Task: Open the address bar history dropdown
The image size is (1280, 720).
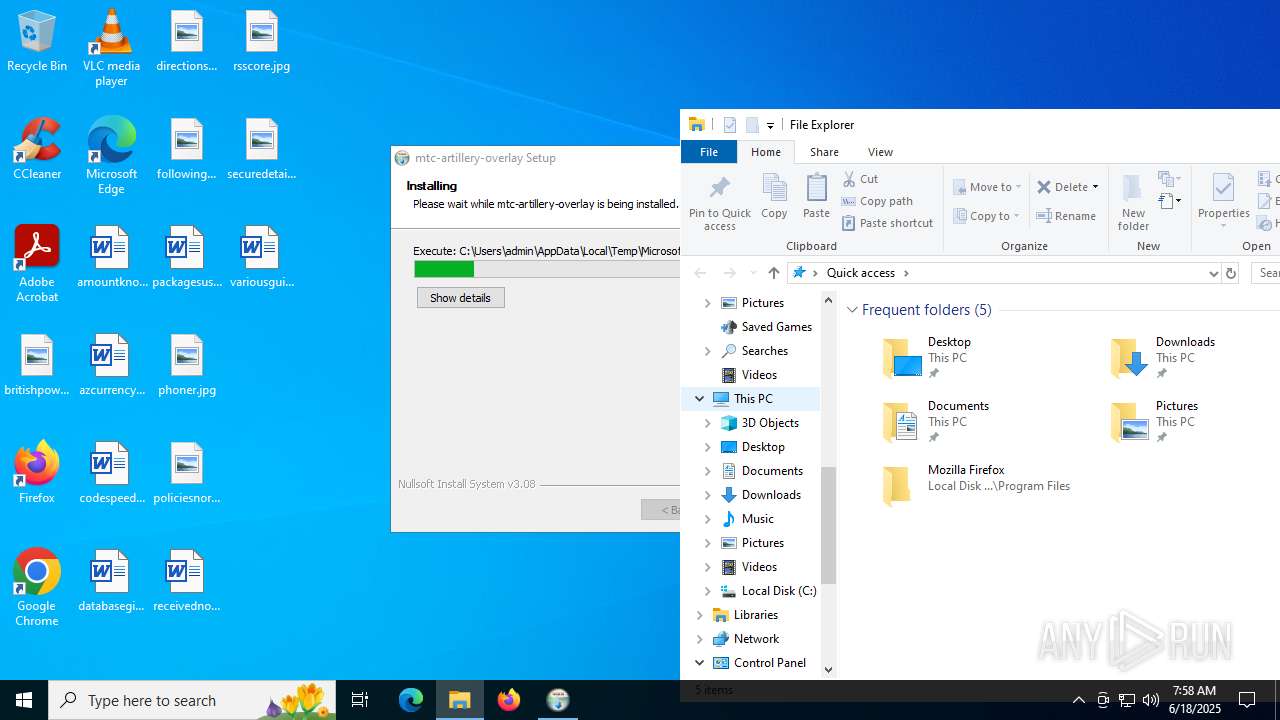Action: click(x=1213, y=273)
